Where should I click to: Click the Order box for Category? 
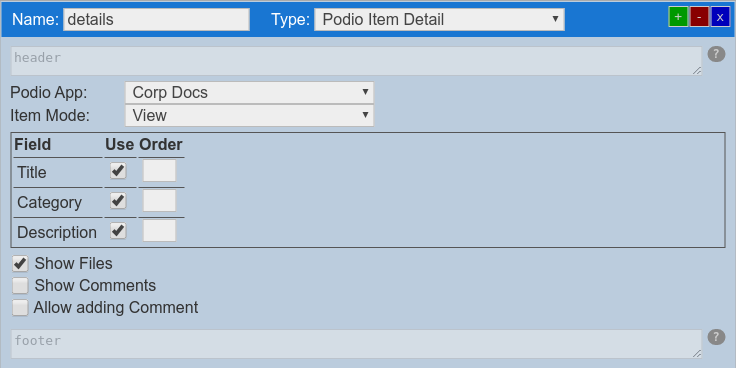tap(160, 201)
